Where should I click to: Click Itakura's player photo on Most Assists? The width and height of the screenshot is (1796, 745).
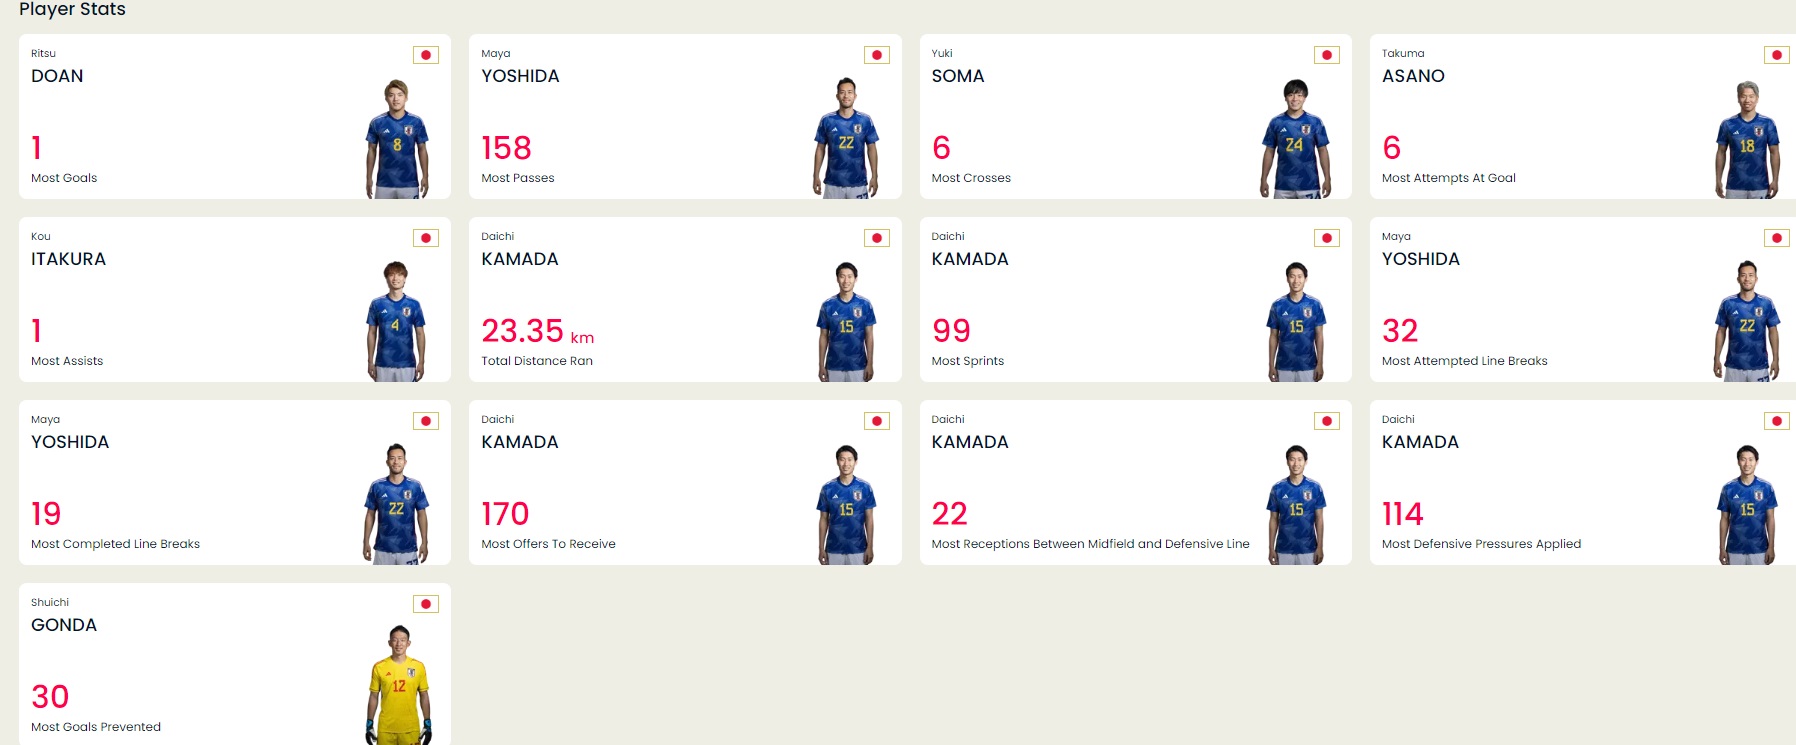tap(396, 321)
